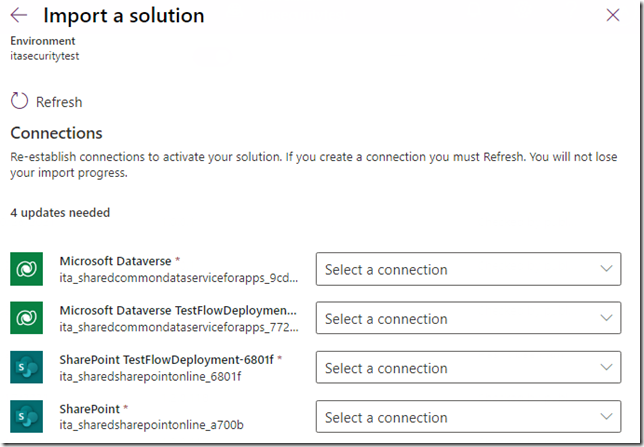Click the circular Refresh icon
The image size is (644, 447).
tap(19, 101)
